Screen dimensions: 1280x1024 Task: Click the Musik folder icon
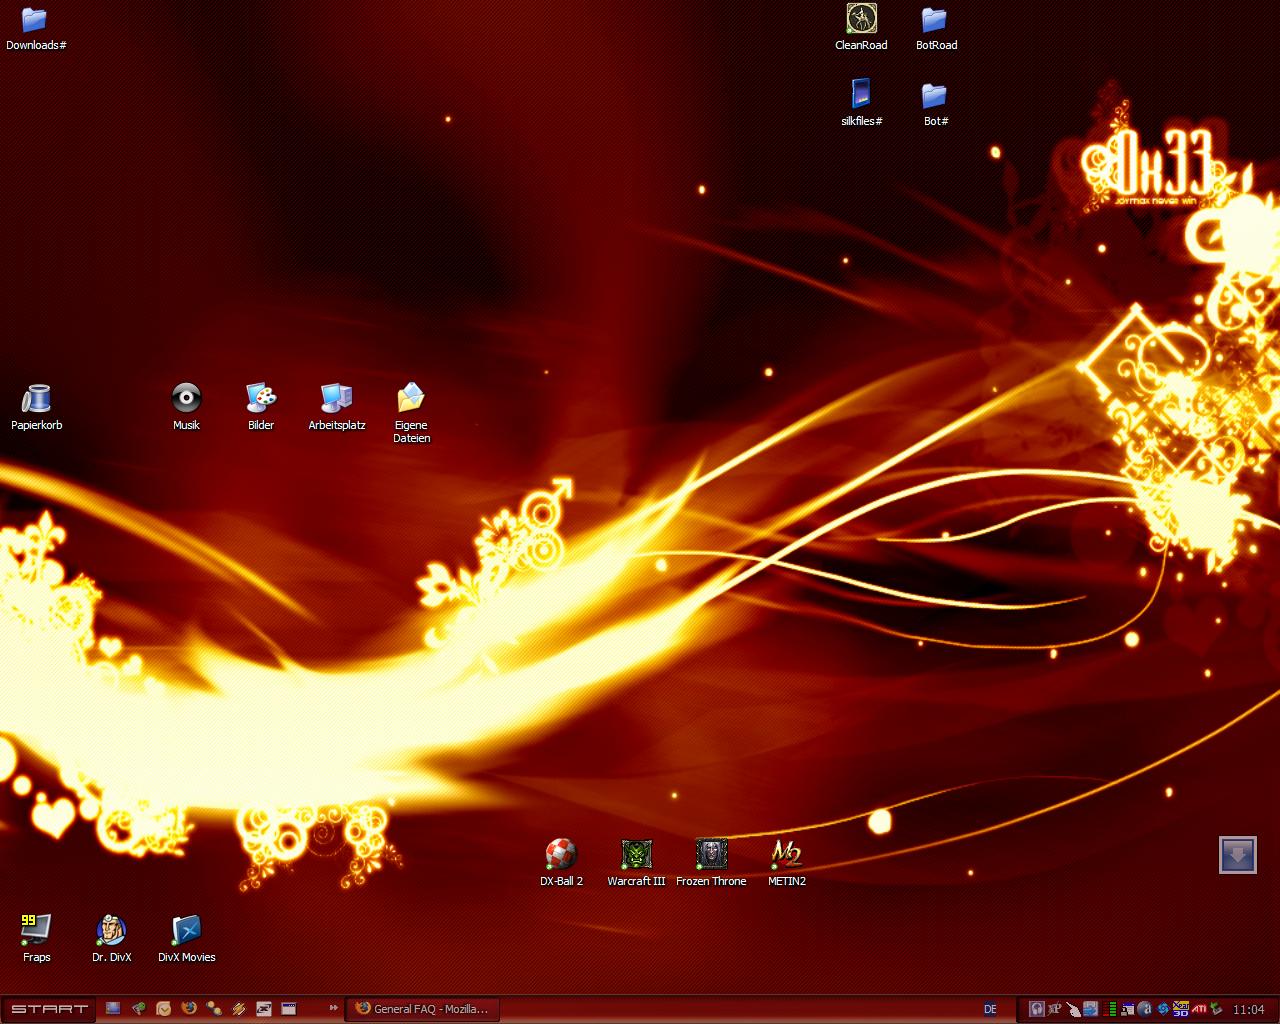coord(186,399)
